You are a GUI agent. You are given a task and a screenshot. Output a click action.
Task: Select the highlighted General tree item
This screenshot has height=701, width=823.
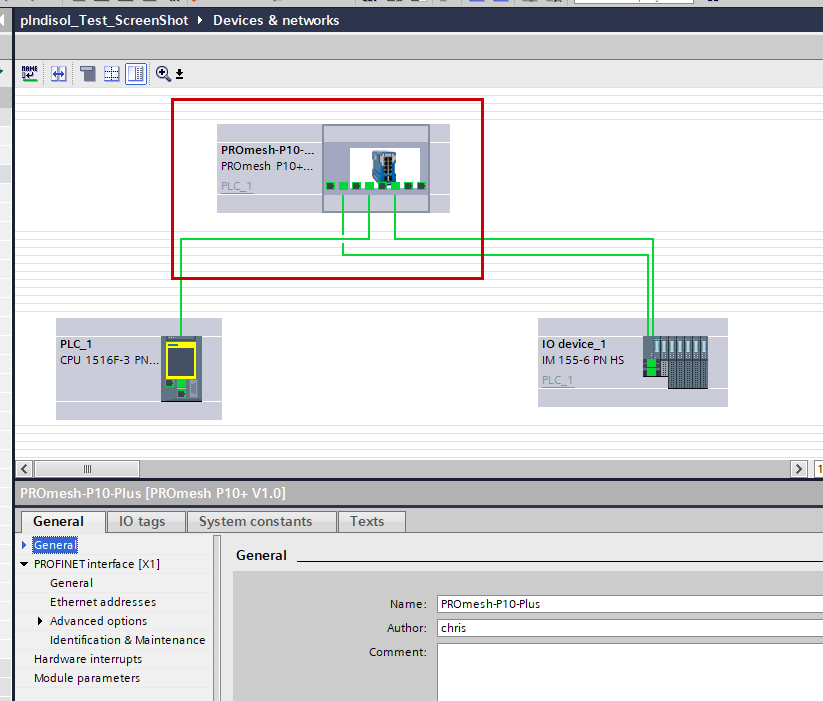click(55, 545)
